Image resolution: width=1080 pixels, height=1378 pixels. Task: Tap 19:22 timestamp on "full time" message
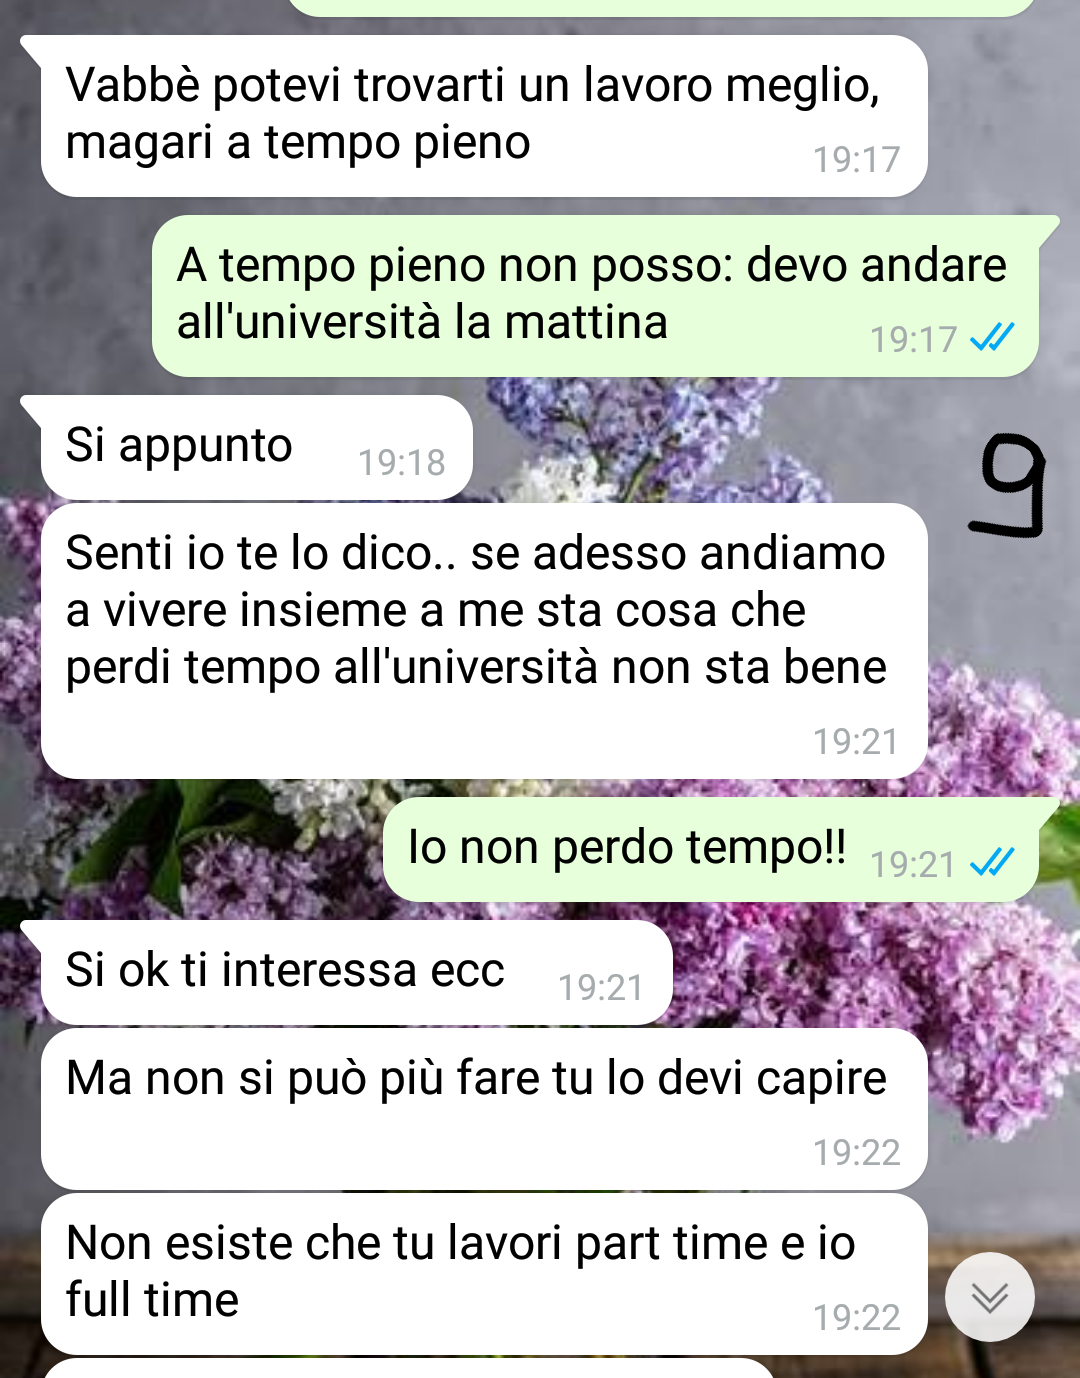856,1317
